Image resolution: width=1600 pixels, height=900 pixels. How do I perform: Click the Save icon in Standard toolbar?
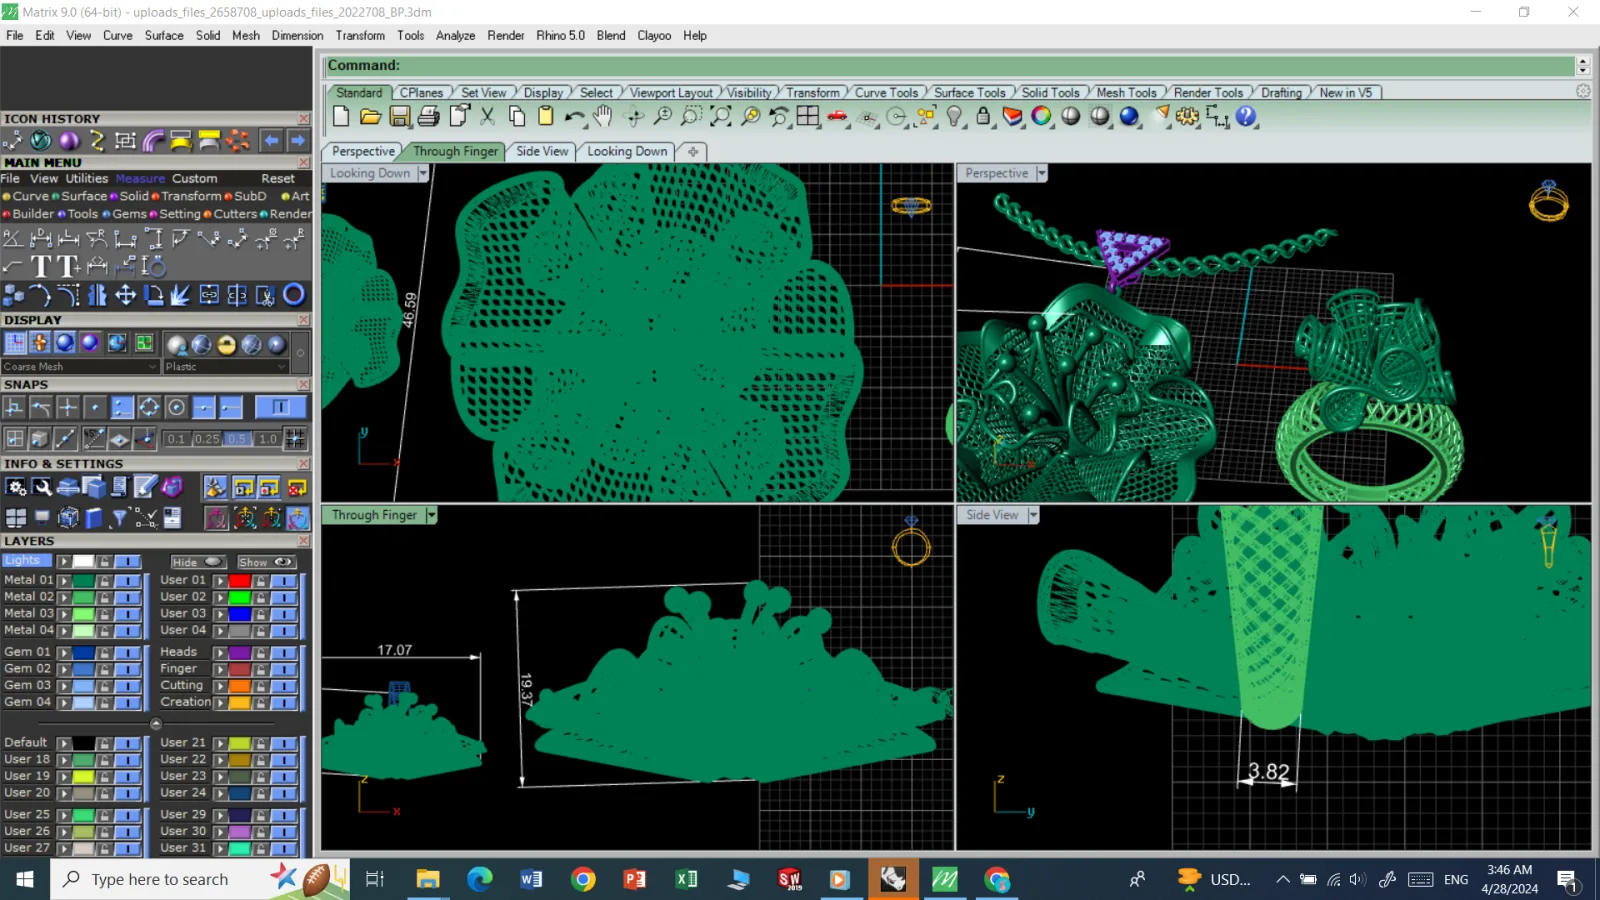click(400, 117)
